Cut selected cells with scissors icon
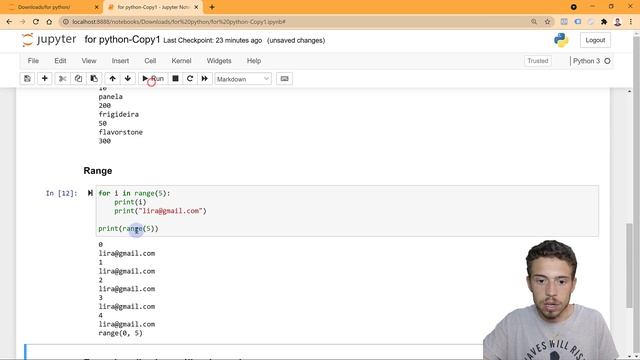Image resolution: width=640 pixels, height=360 pixels. coord(62,79)
